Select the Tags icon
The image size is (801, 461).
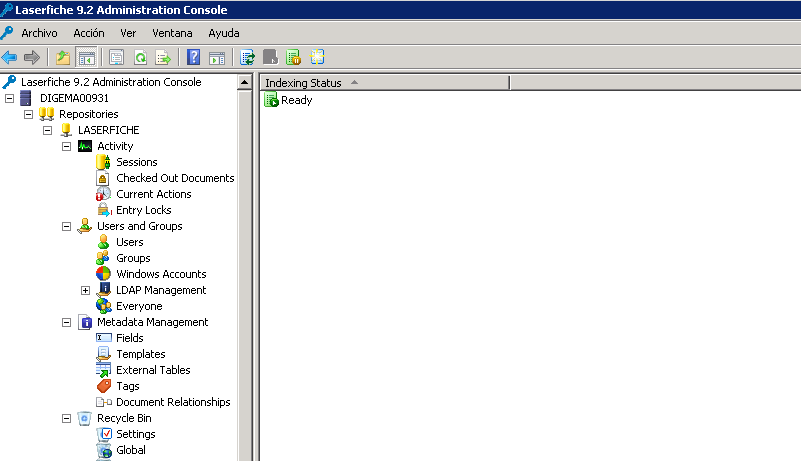tap(103, 386)
